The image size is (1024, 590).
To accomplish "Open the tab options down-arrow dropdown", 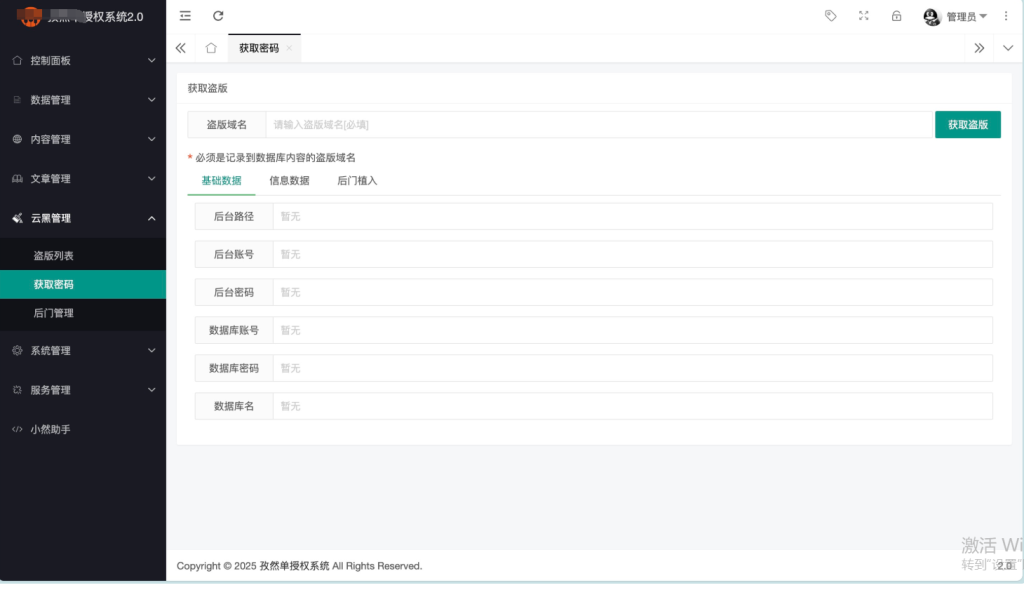I will [x=1007, y=48].
